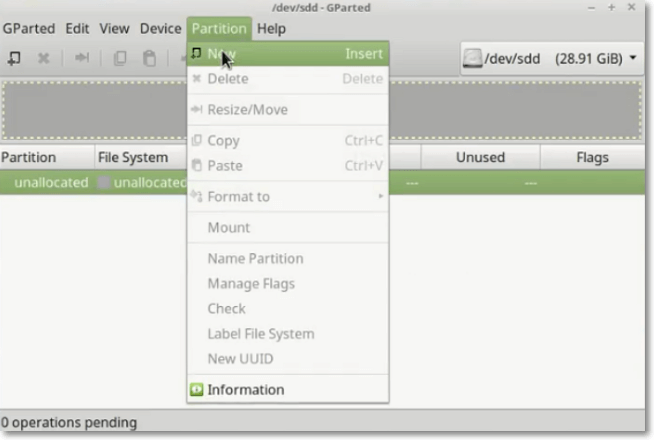Choose New from the Partition menu

(x=288, y=54)
